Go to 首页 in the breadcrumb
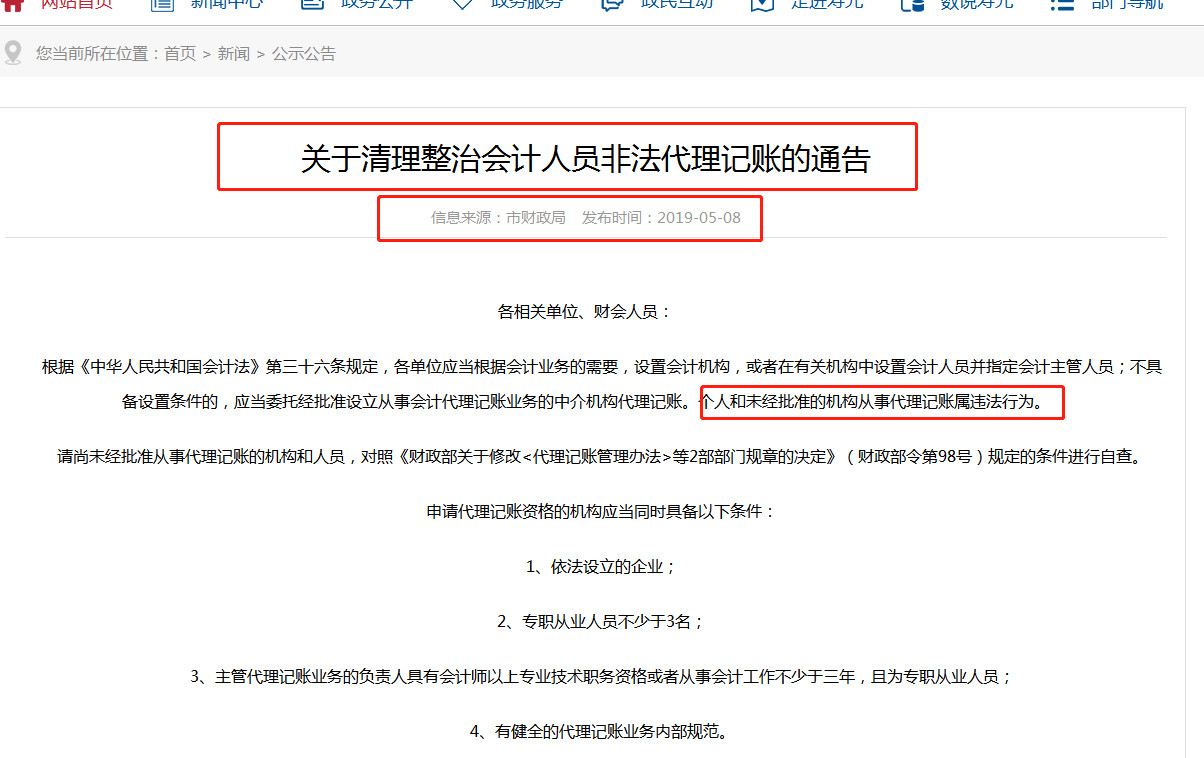 pos(180,54)
